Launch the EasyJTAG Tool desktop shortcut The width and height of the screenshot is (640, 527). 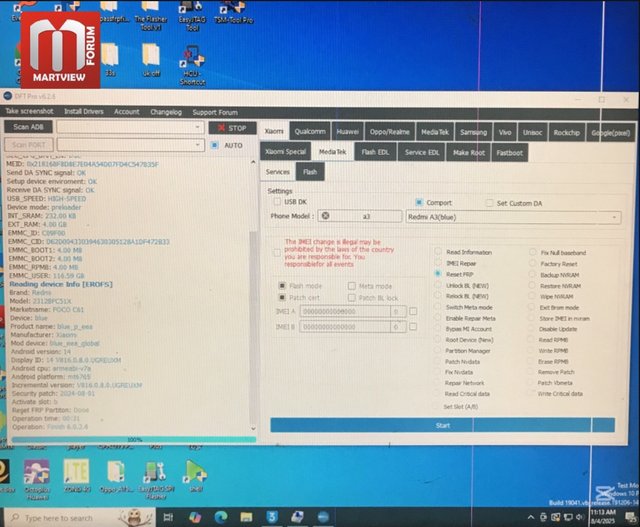pos(192,16)
